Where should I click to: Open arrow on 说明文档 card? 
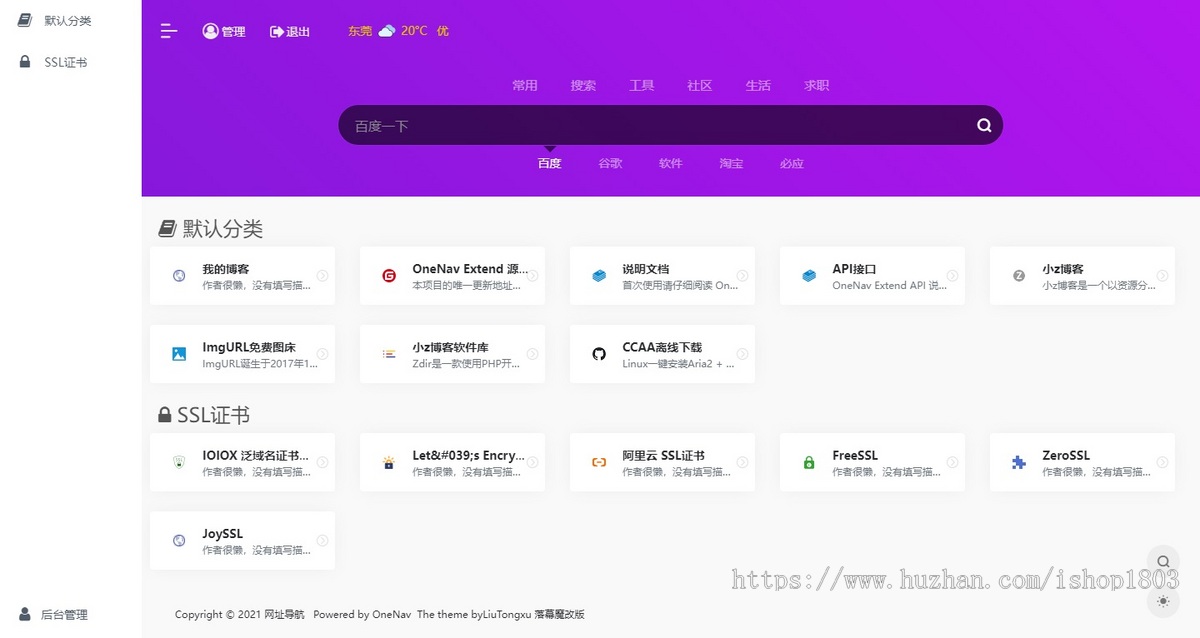point(742,276)
